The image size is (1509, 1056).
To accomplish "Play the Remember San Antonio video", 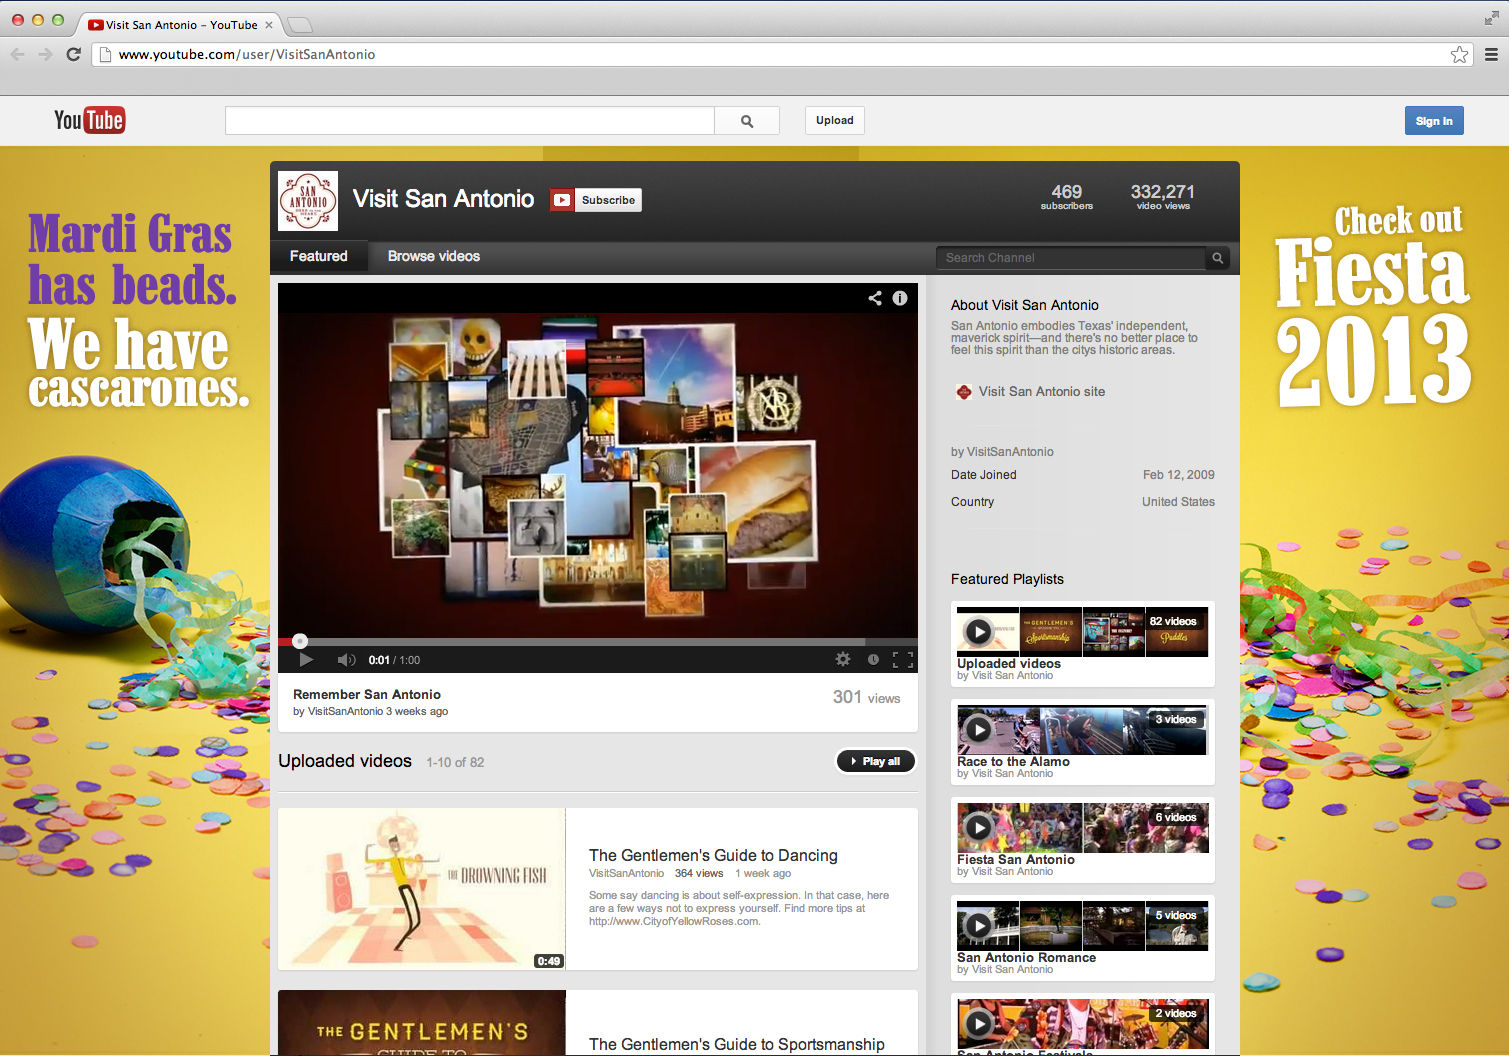I will [x=306, y=659].
